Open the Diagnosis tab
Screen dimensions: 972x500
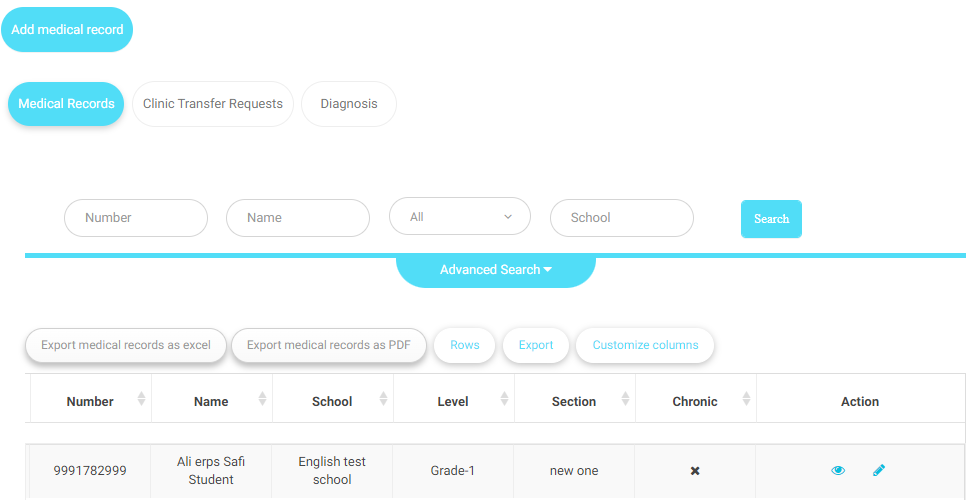coord(349,104)
